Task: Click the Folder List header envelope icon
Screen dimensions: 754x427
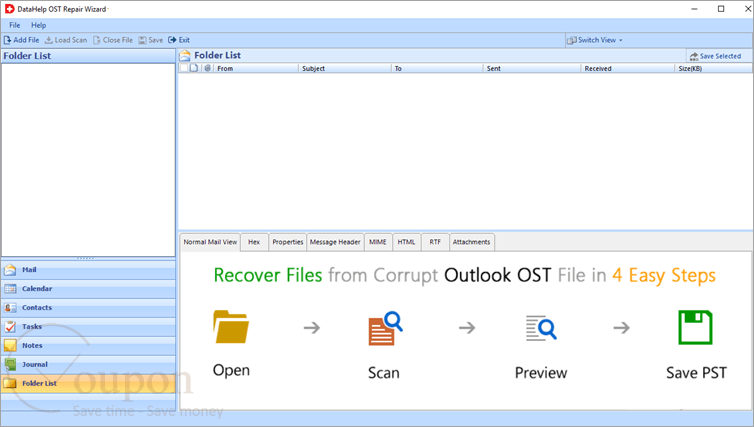Action: (x=185, y=56)
